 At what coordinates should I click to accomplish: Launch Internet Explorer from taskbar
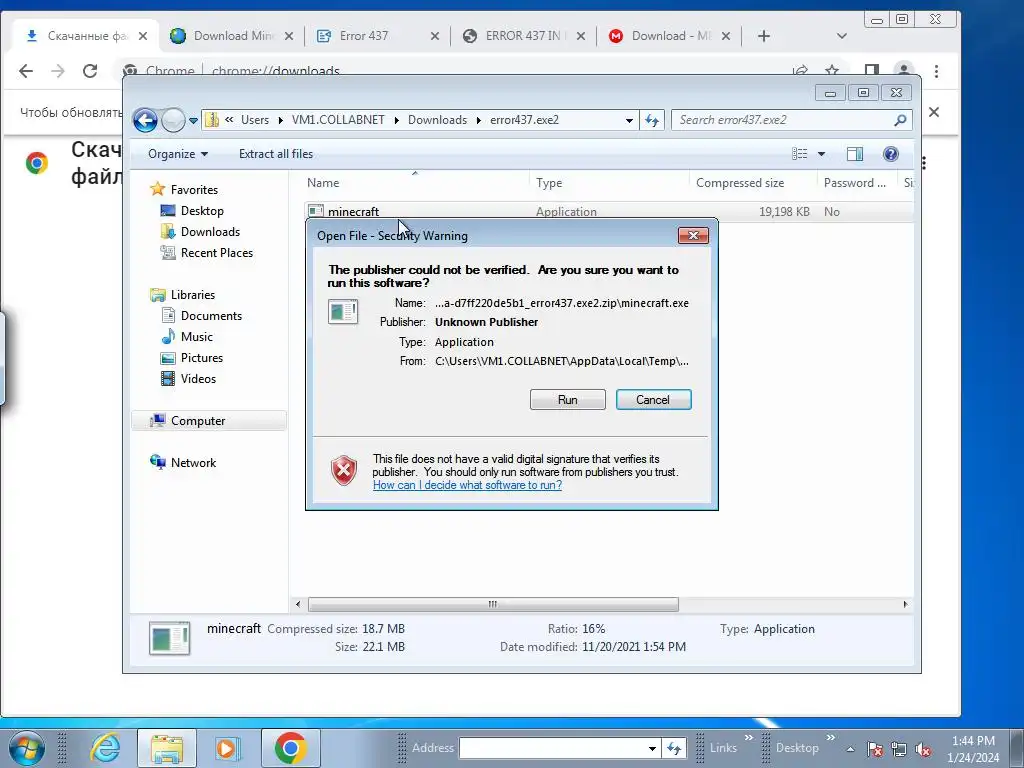point(105,748)
